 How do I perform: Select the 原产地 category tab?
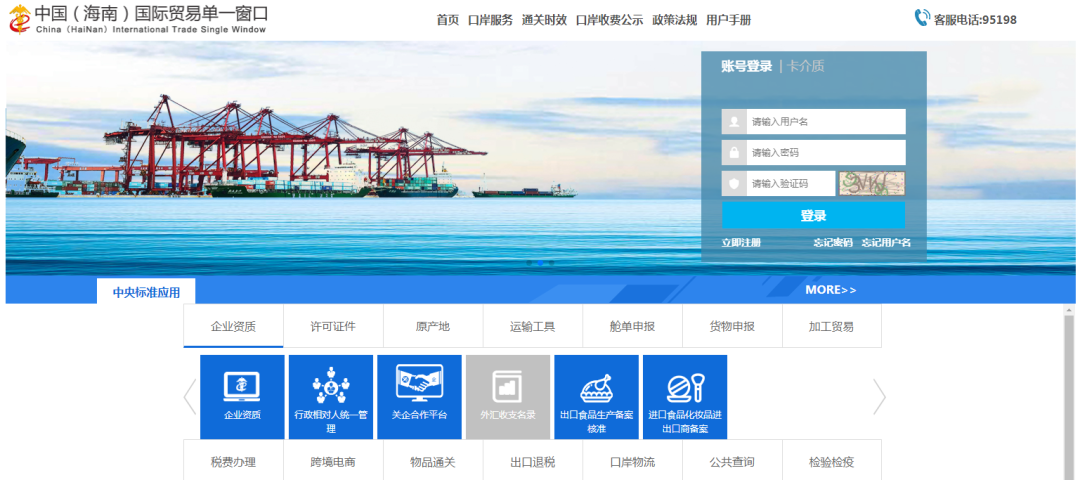433,326
